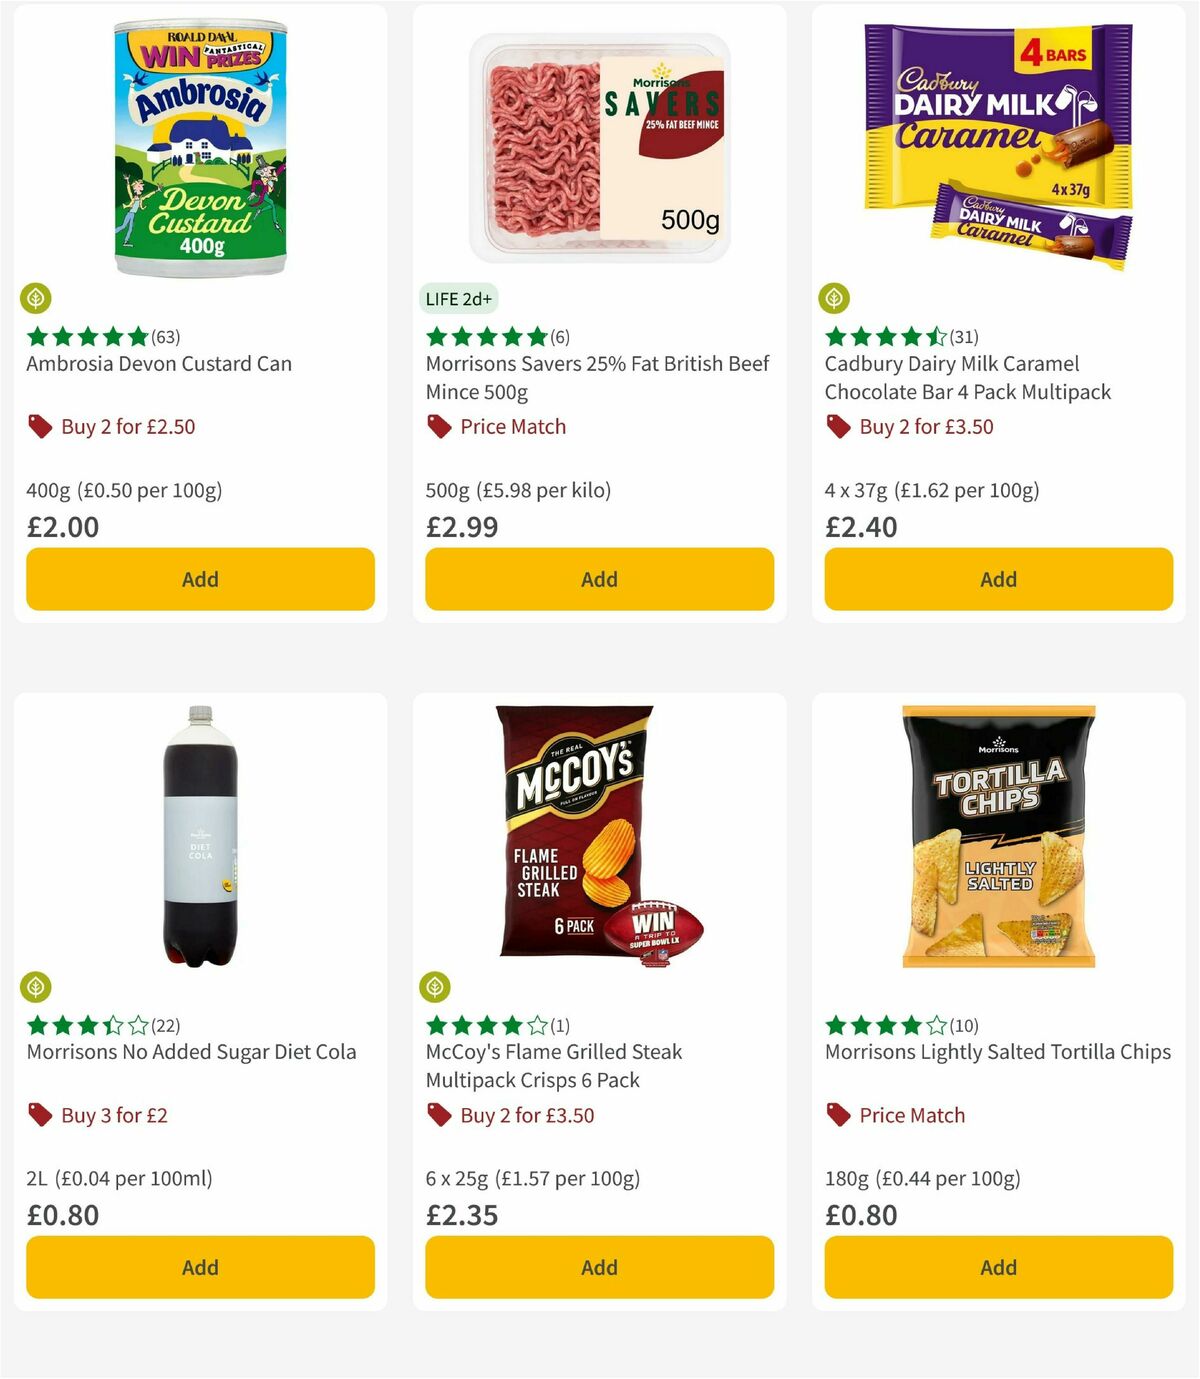Add Diet Cola to the basket
The height and width of the screenshot is (1379, 1200).
click(x=199, y=1267)
